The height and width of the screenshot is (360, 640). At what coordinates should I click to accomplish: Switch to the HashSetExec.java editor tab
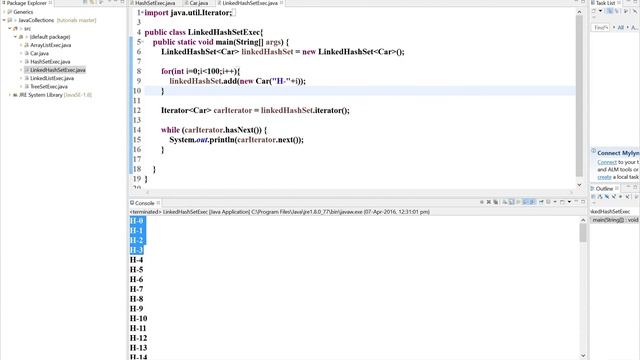click(x=155, y=3)
